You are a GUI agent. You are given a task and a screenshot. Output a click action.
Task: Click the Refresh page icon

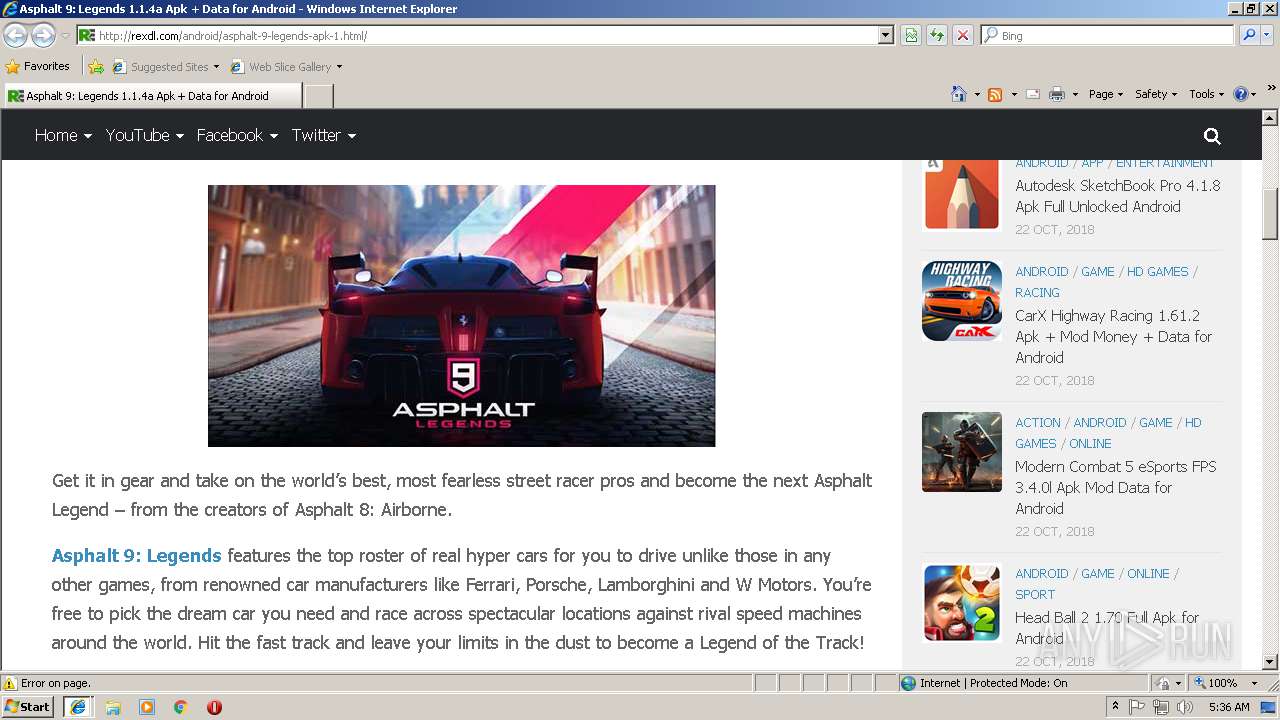937,35
